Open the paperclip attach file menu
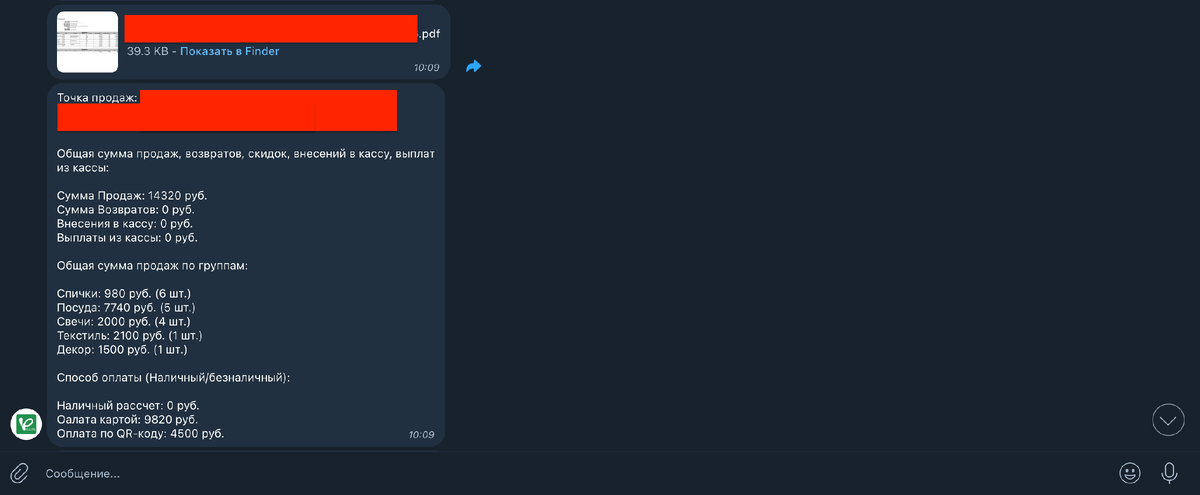Image resolution: width=1200 pixels, height=495 pixels. pyautogui.click(x=19, y=472)
